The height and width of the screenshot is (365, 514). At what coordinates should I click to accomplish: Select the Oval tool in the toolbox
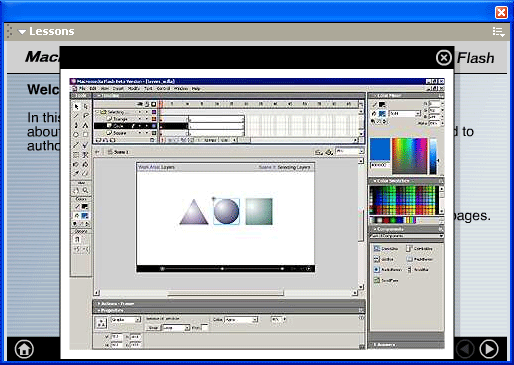pos(76,134)
